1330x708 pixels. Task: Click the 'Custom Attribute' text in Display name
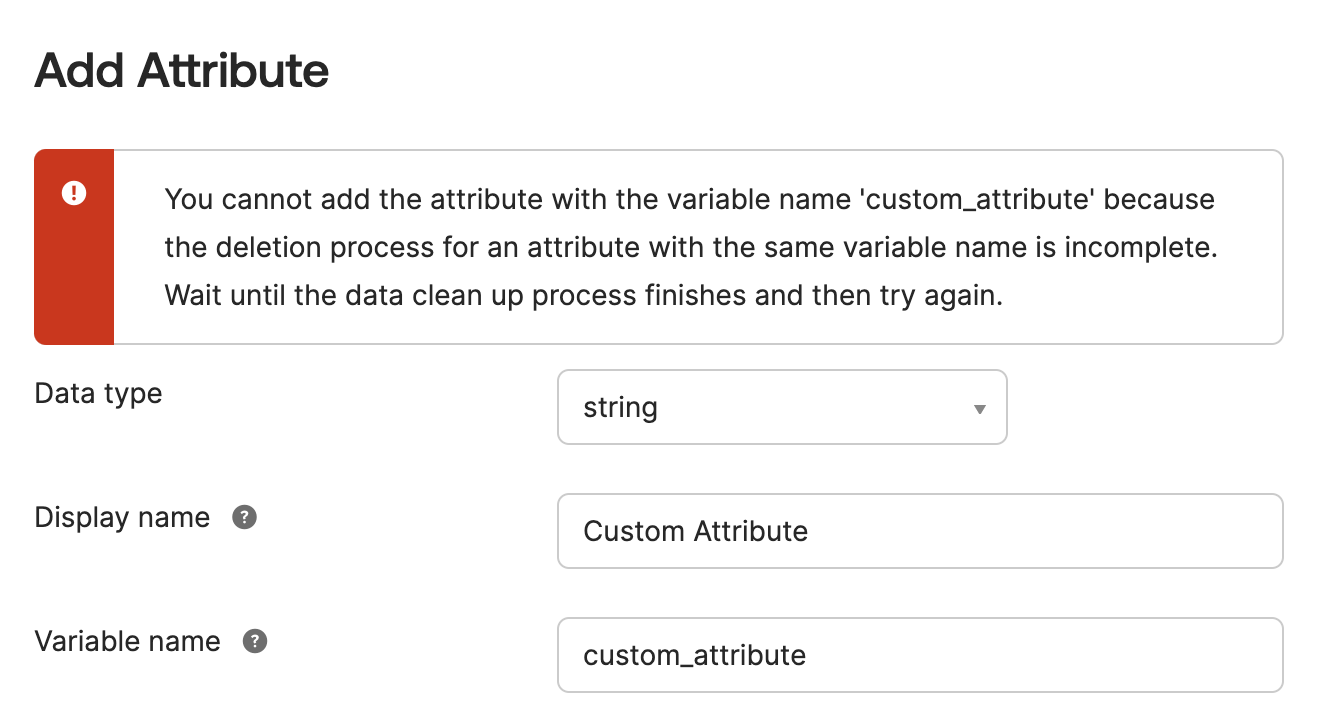click(x=695, y=531)
